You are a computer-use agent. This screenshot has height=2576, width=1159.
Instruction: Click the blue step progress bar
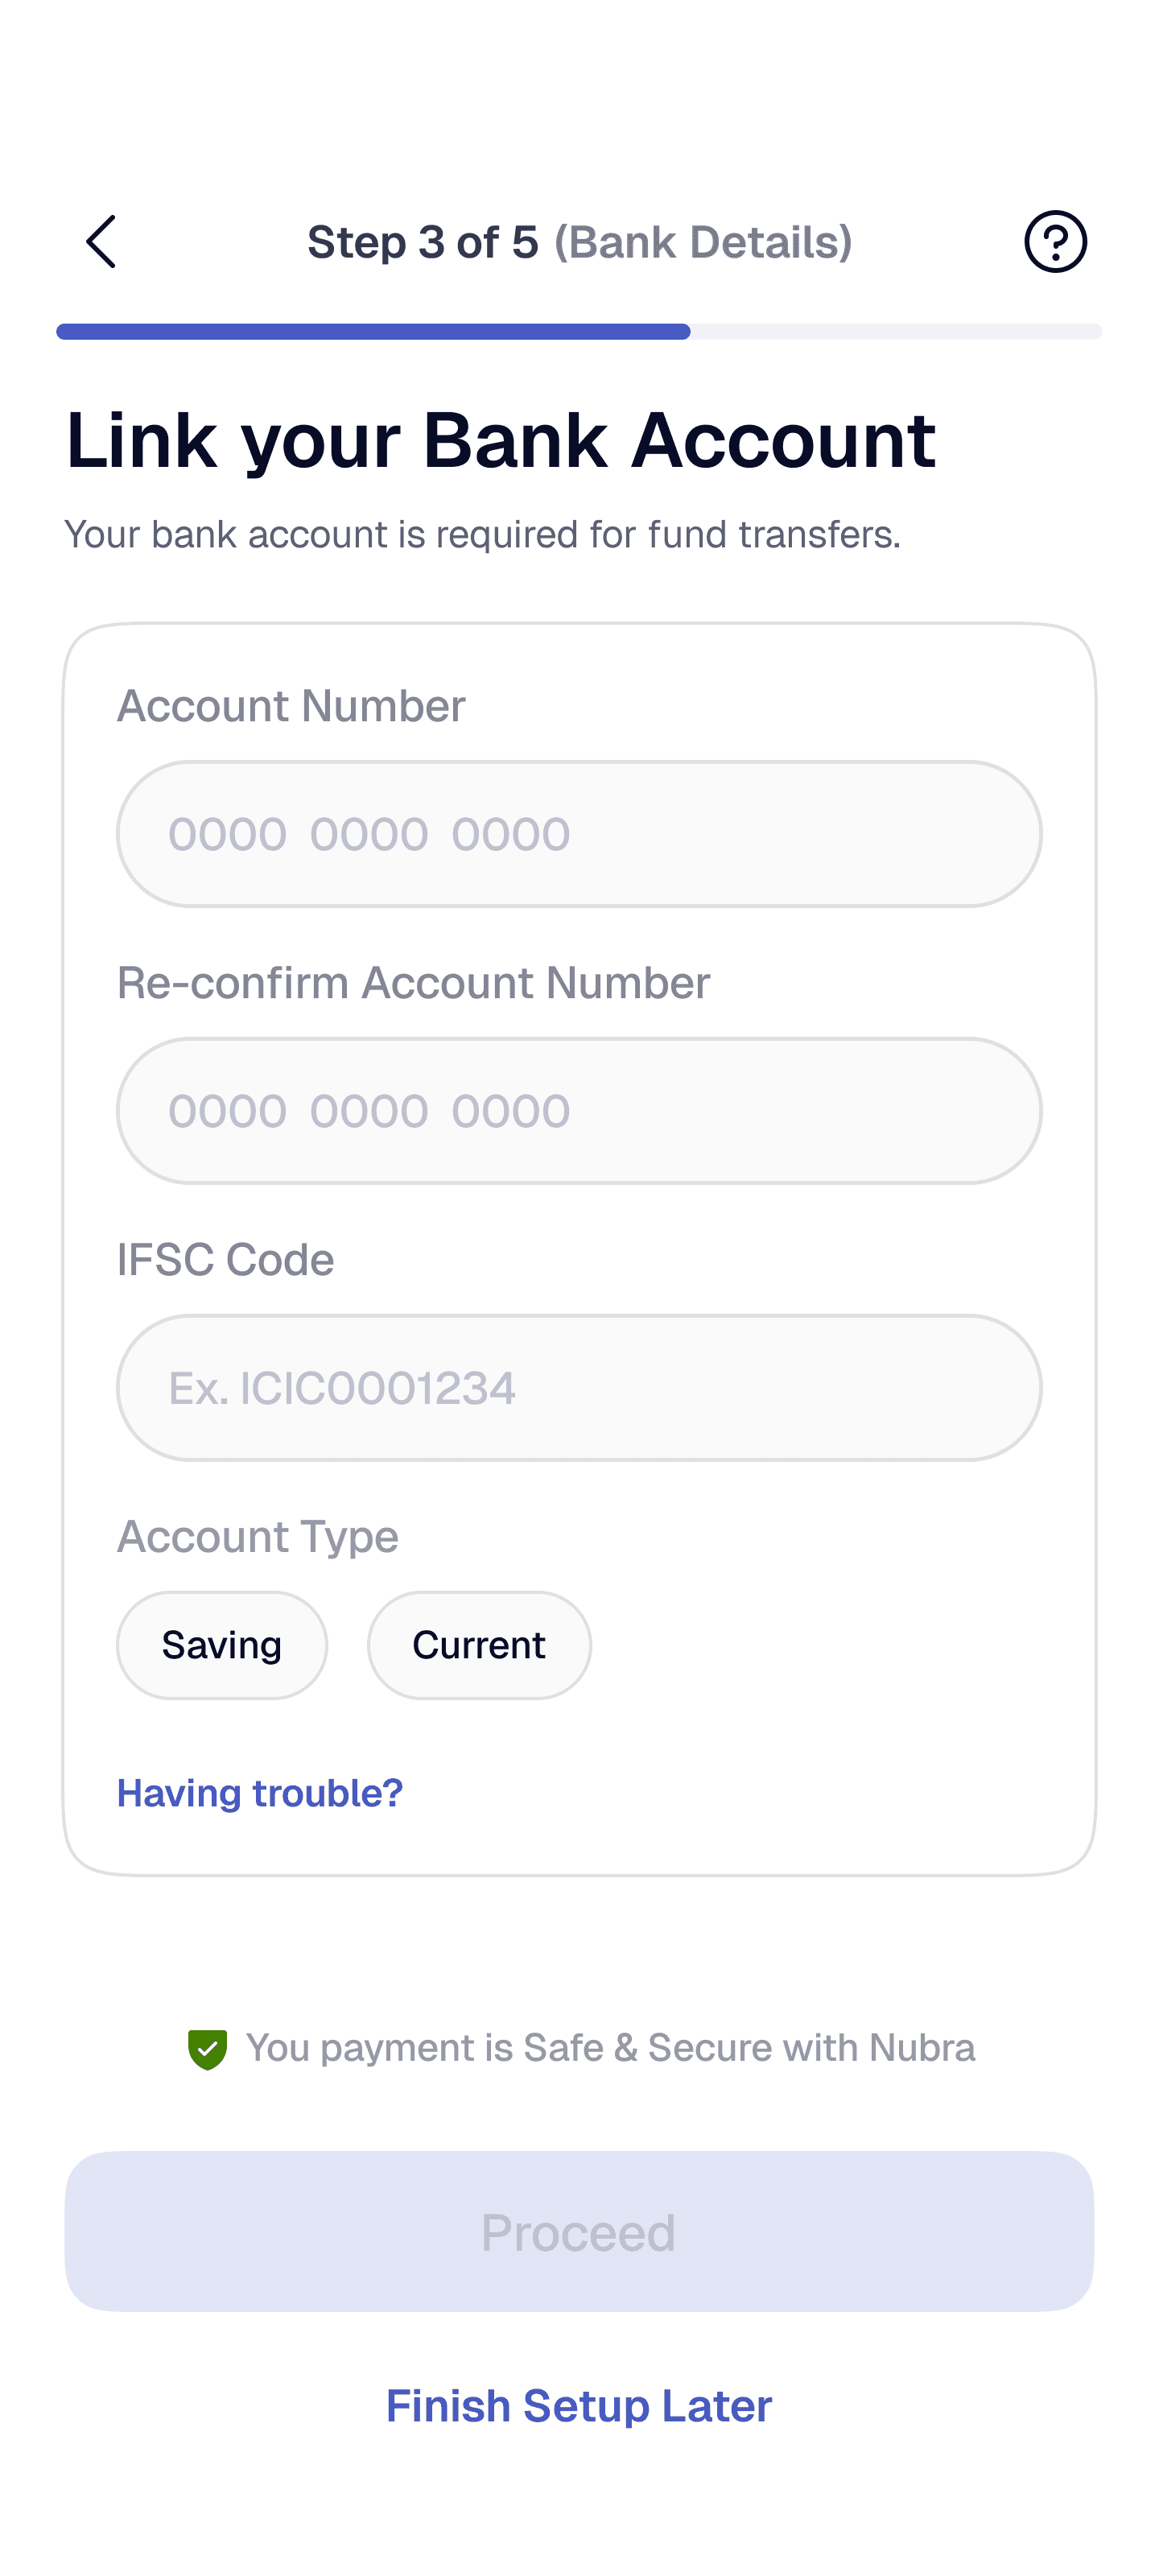373,332
